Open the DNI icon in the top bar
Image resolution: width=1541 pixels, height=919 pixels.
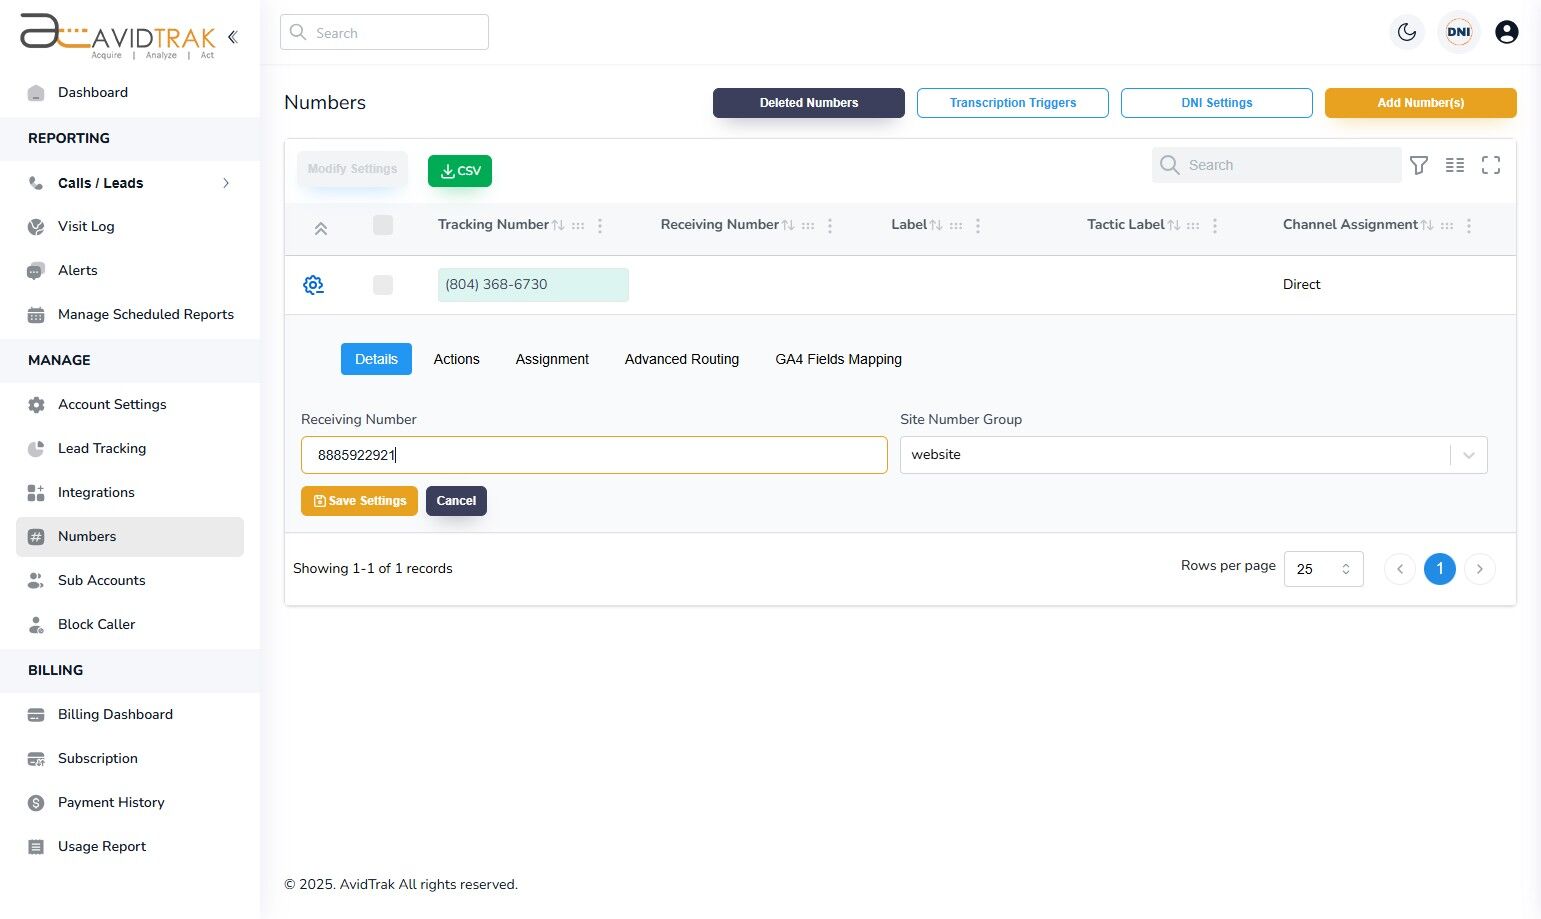point(1458,31)
